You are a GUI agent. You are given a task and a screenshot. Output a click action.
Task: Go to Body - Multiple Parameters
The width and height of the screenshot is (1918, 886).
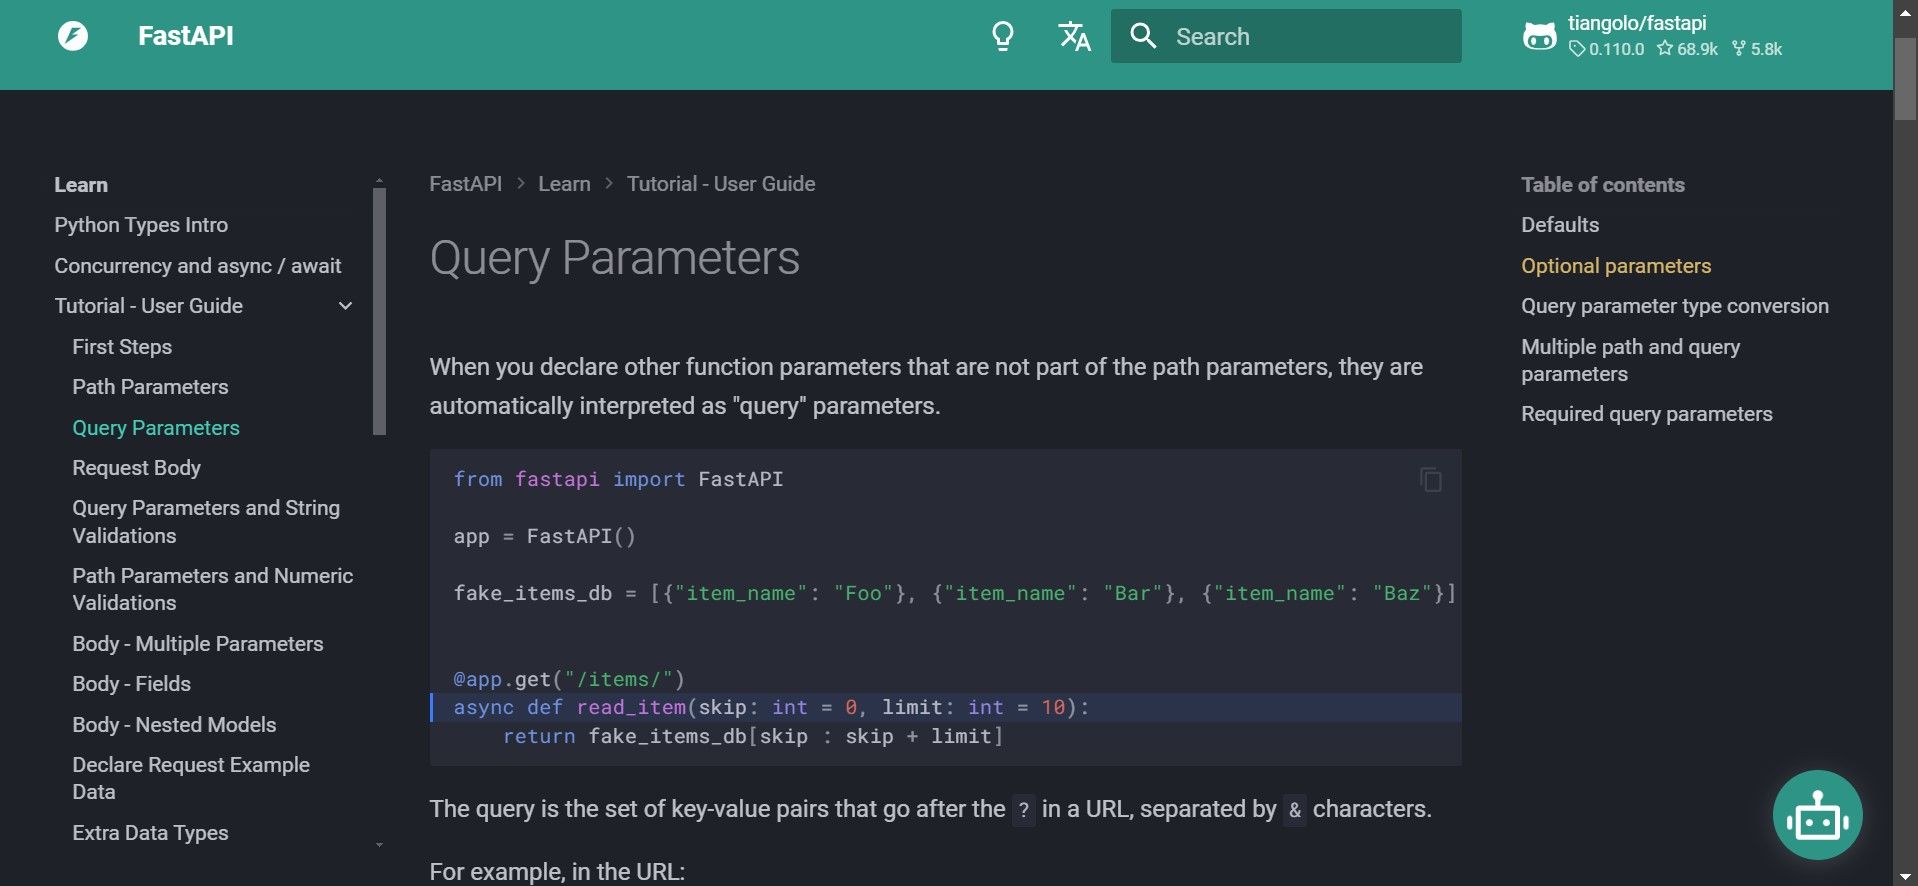198,644
